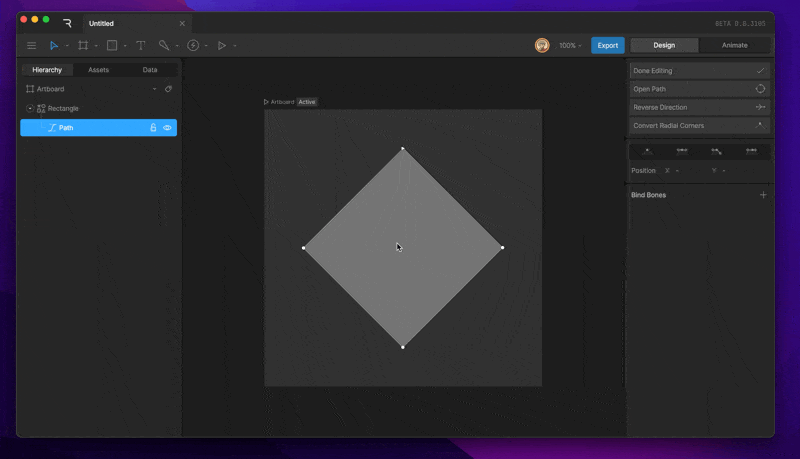800x459 pixels.
Task: Select the top vertex of the diamond
Action: (403, 148)
